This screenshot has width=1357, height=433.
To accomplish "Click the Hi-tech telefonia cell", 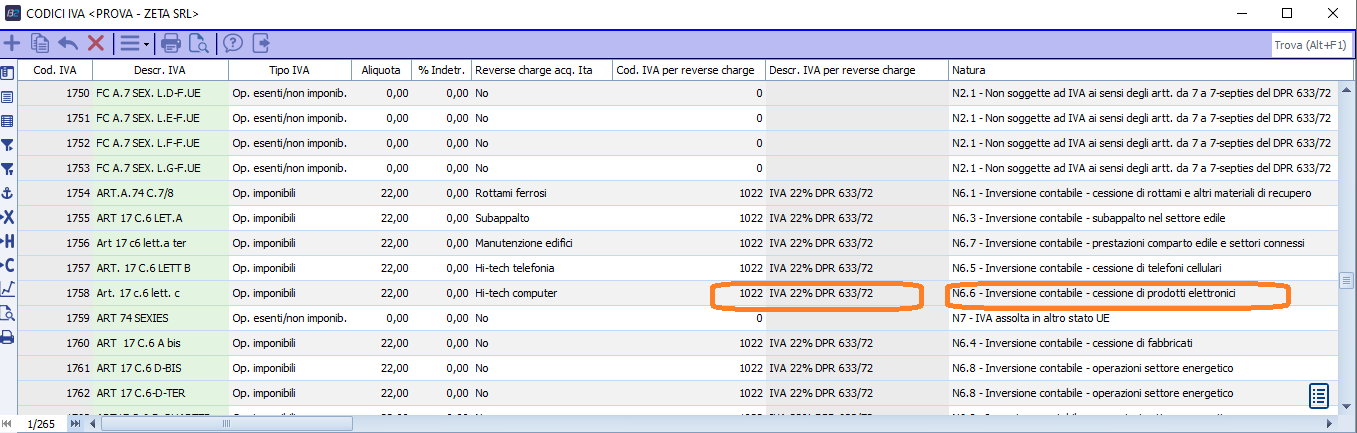I will (542, 269).
